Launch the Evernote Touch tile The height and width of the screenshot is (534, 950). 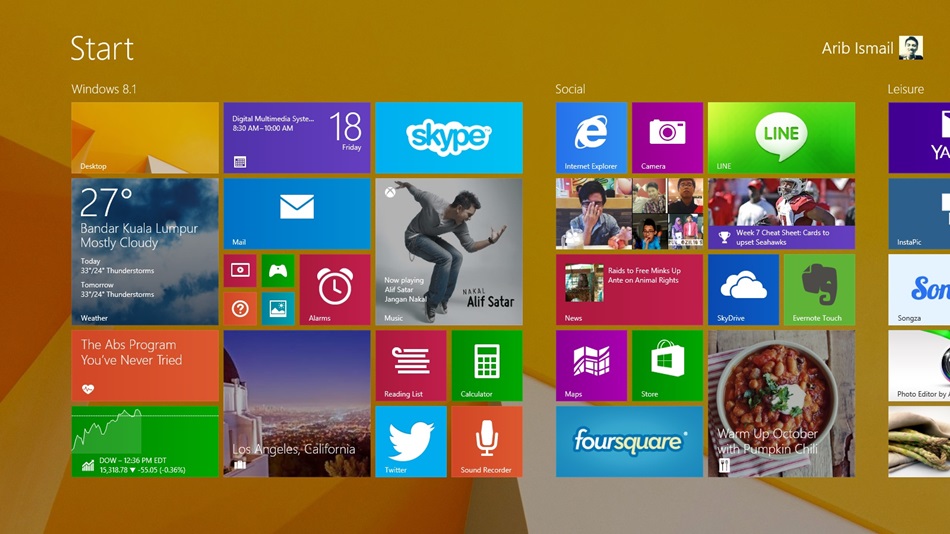820,290
